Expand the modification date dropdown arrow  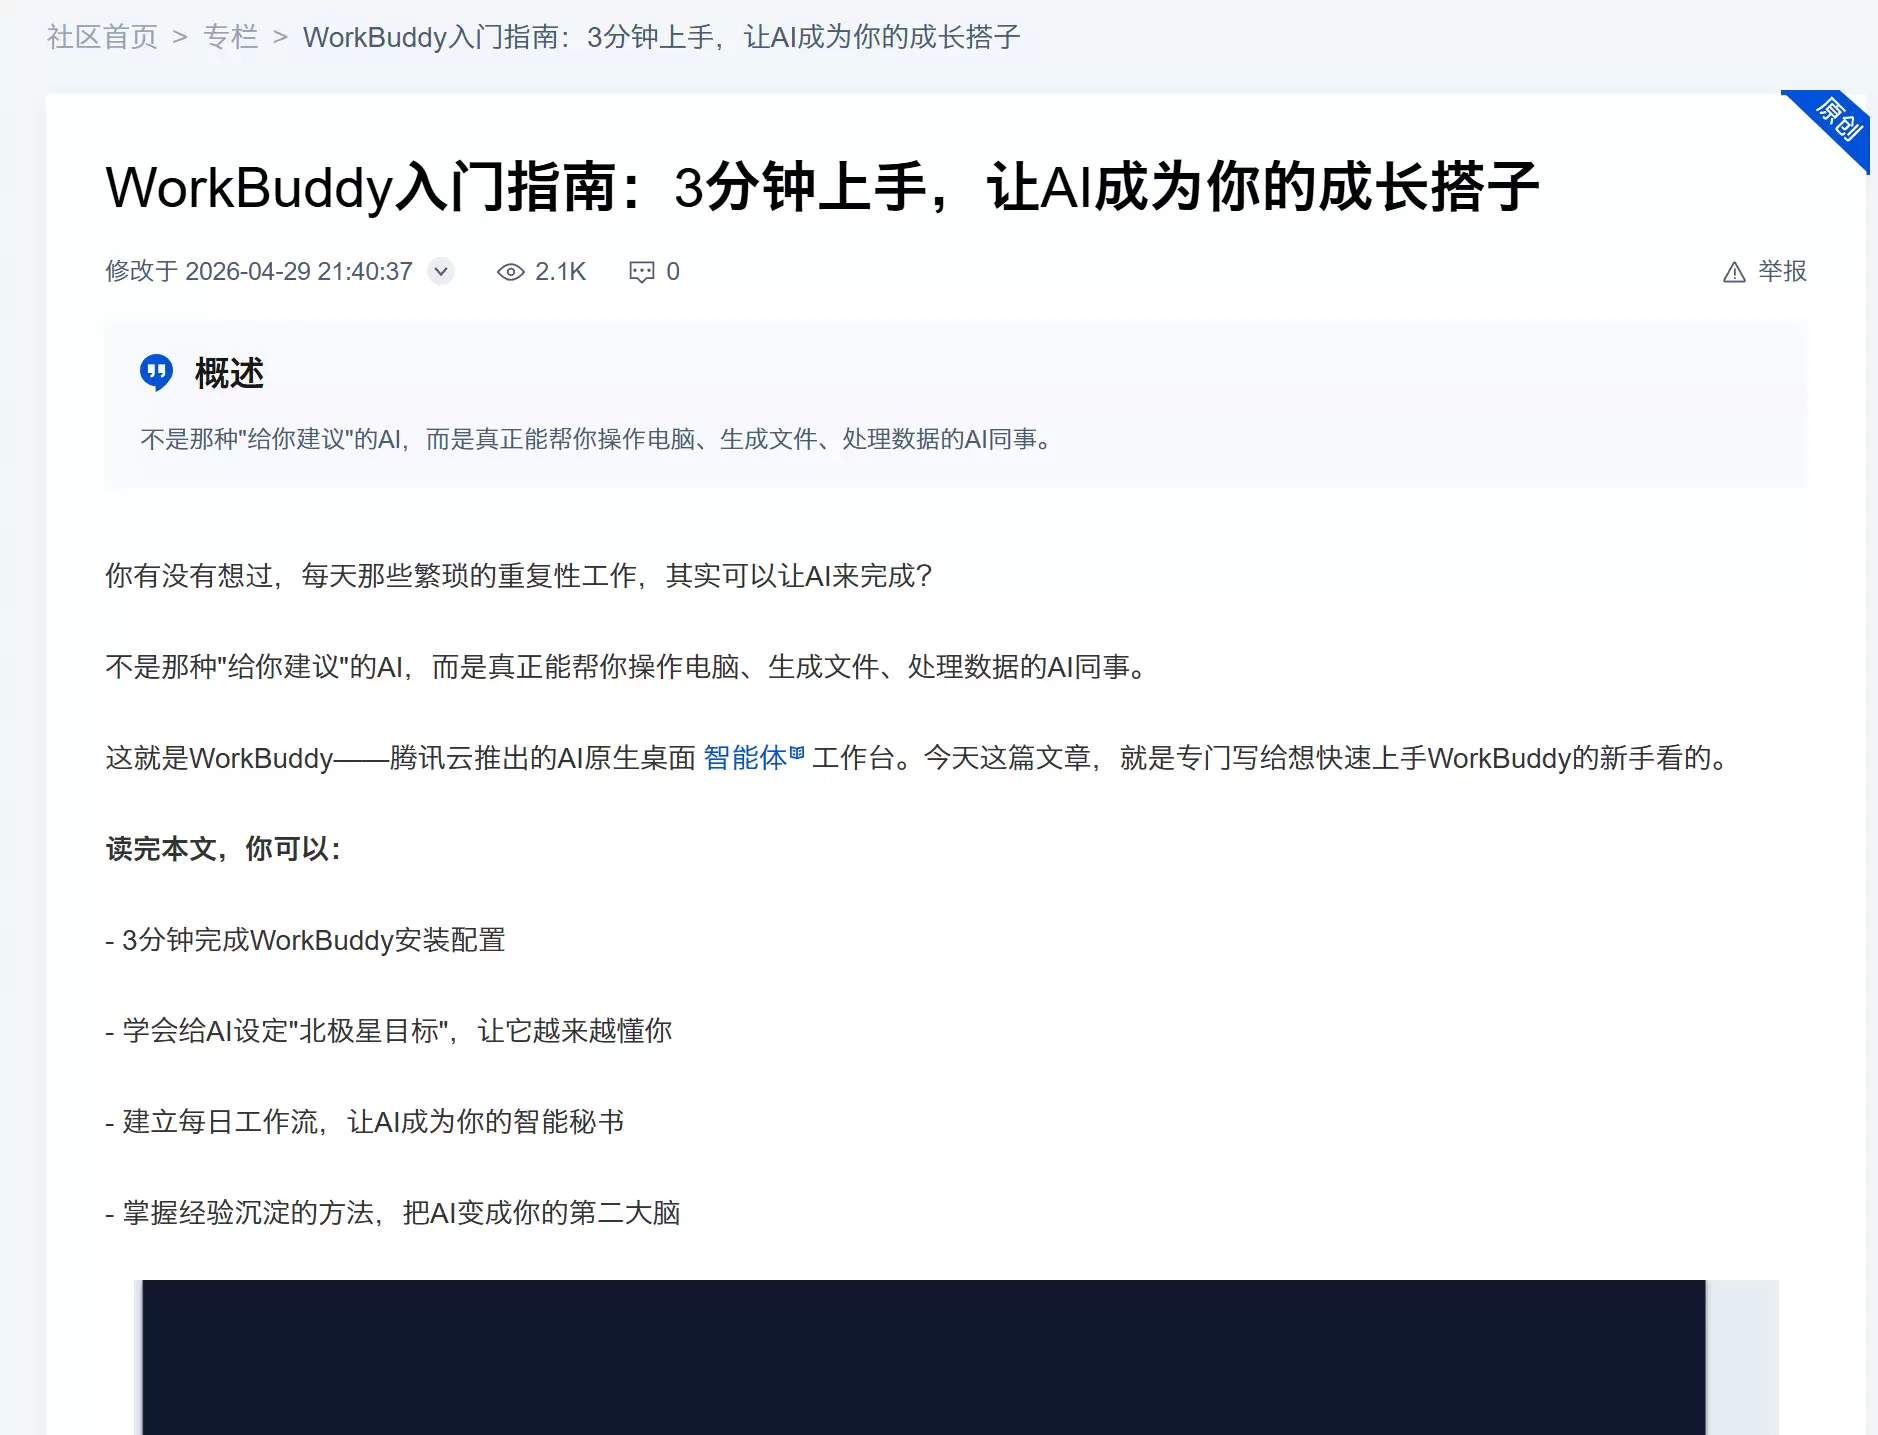click(440, 271)
